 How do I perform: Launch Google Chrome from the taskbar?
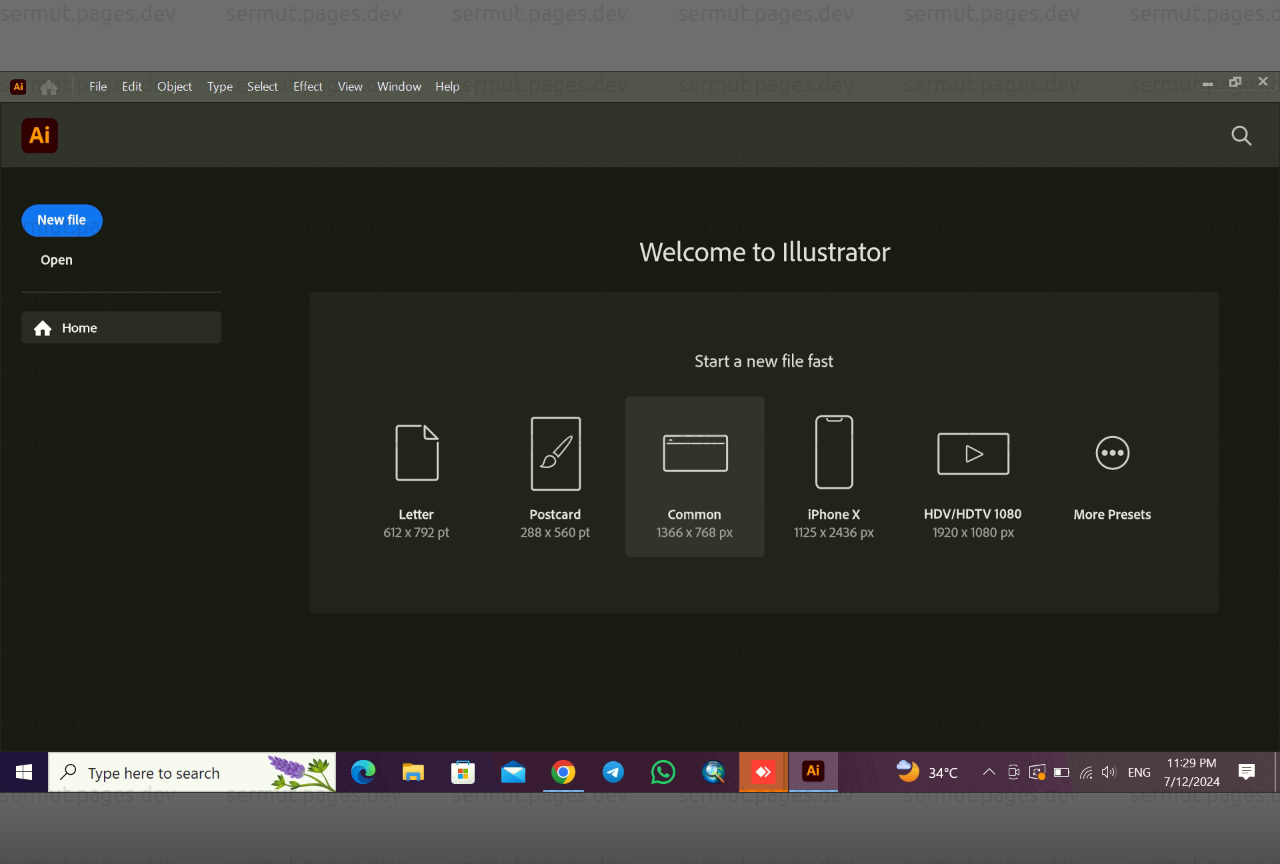563,772
